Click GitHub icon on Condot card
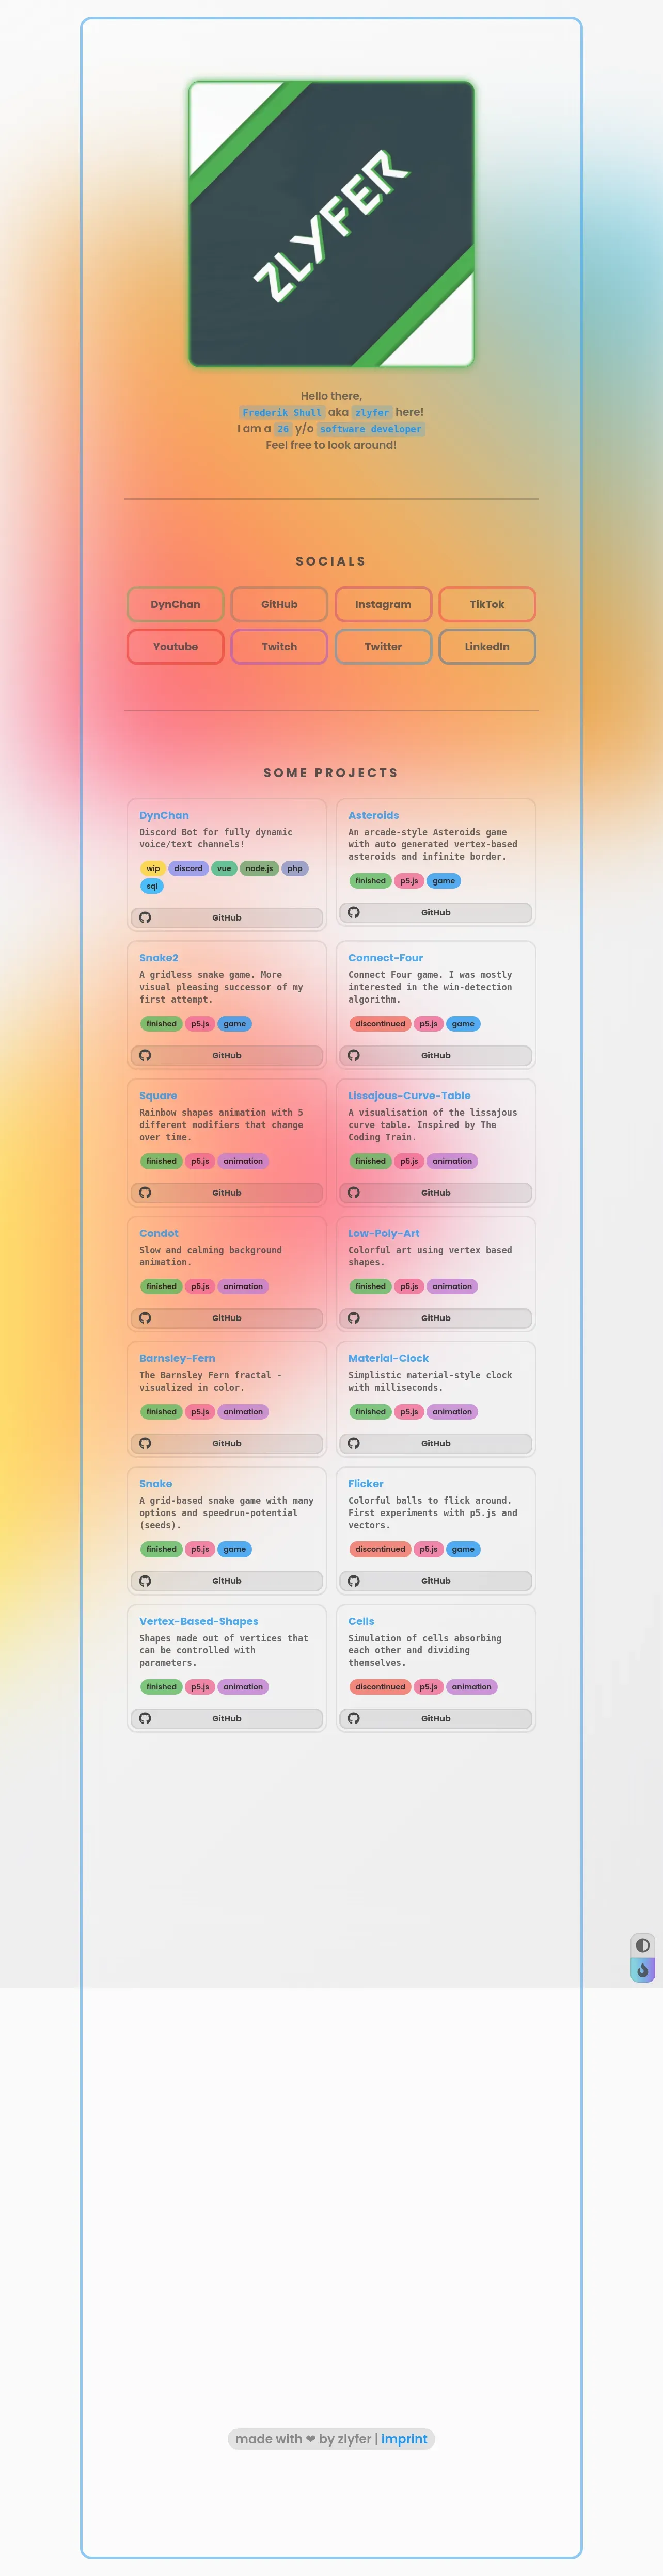 pos(145,1318)
